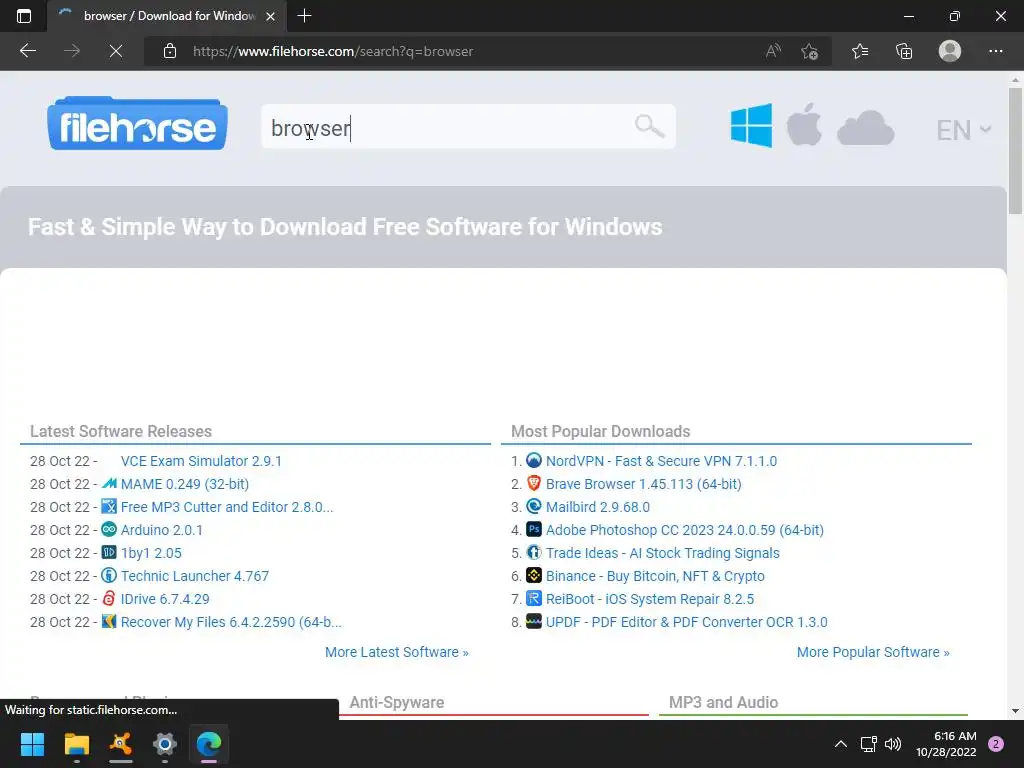Open Free MP3 Cutter and Editor link
The image size is (1024, 768).
tap(227, 507)
